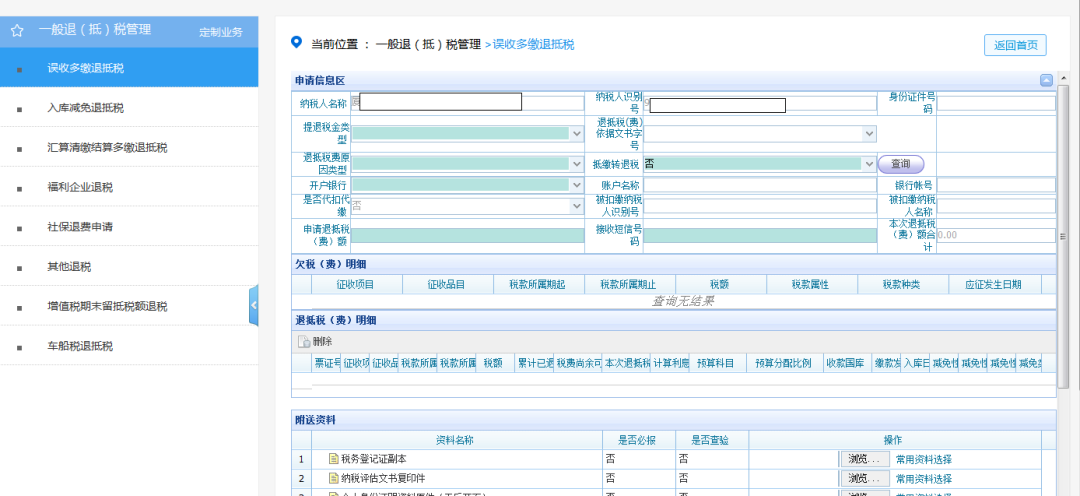Image resolution: width=1080 pixels, height=496 pixels.
Task: Click bullet icon next to 入库减免退抵税
Action: tap(19, 109)
